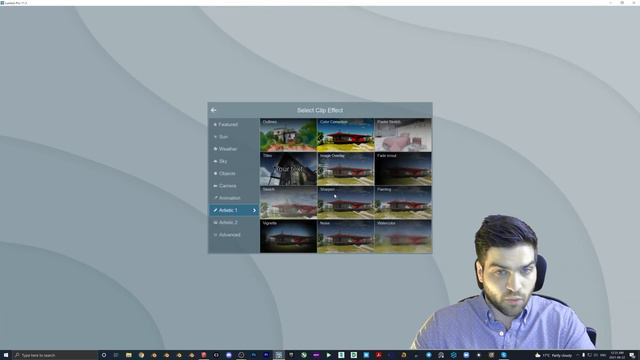Click the back arrow in Select Clip Effect
Screen dimensions: 640x360
click(213, 110)
